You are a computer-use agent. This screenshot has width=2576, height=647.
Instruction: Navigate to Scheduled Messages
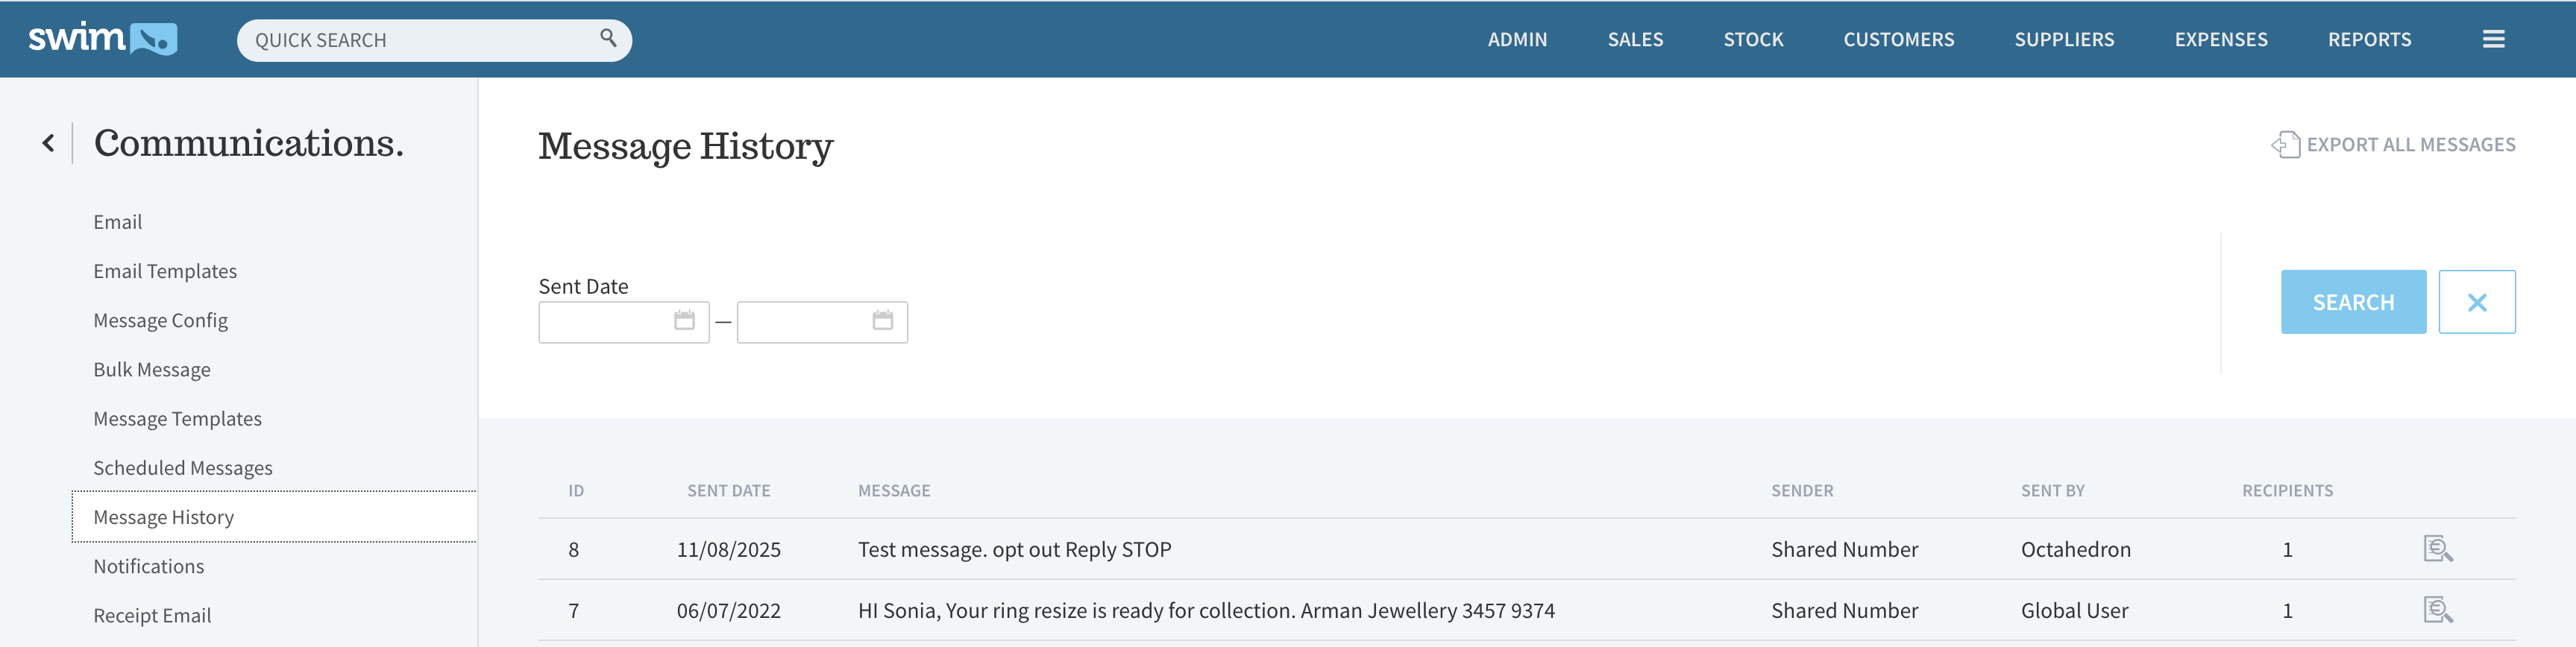pyautogui.click(x=183, y=468)
